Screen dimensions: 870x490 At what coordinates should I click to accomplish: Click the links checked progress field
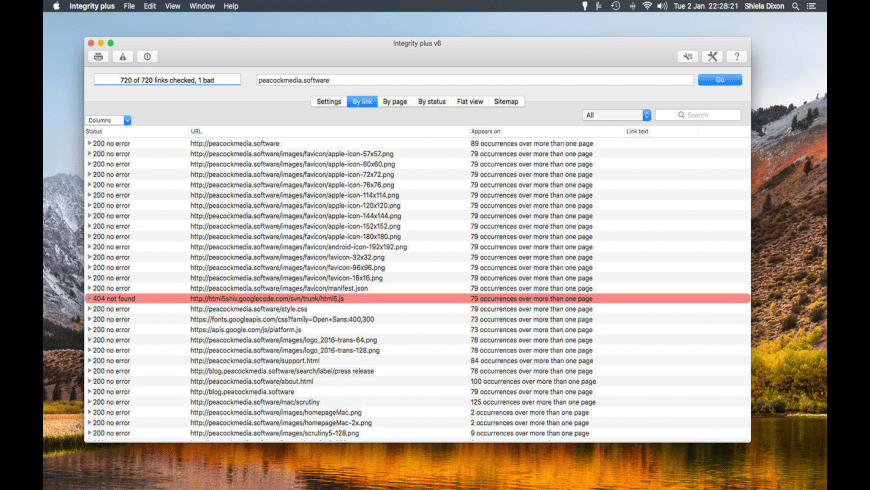click(x=167, y=80)
